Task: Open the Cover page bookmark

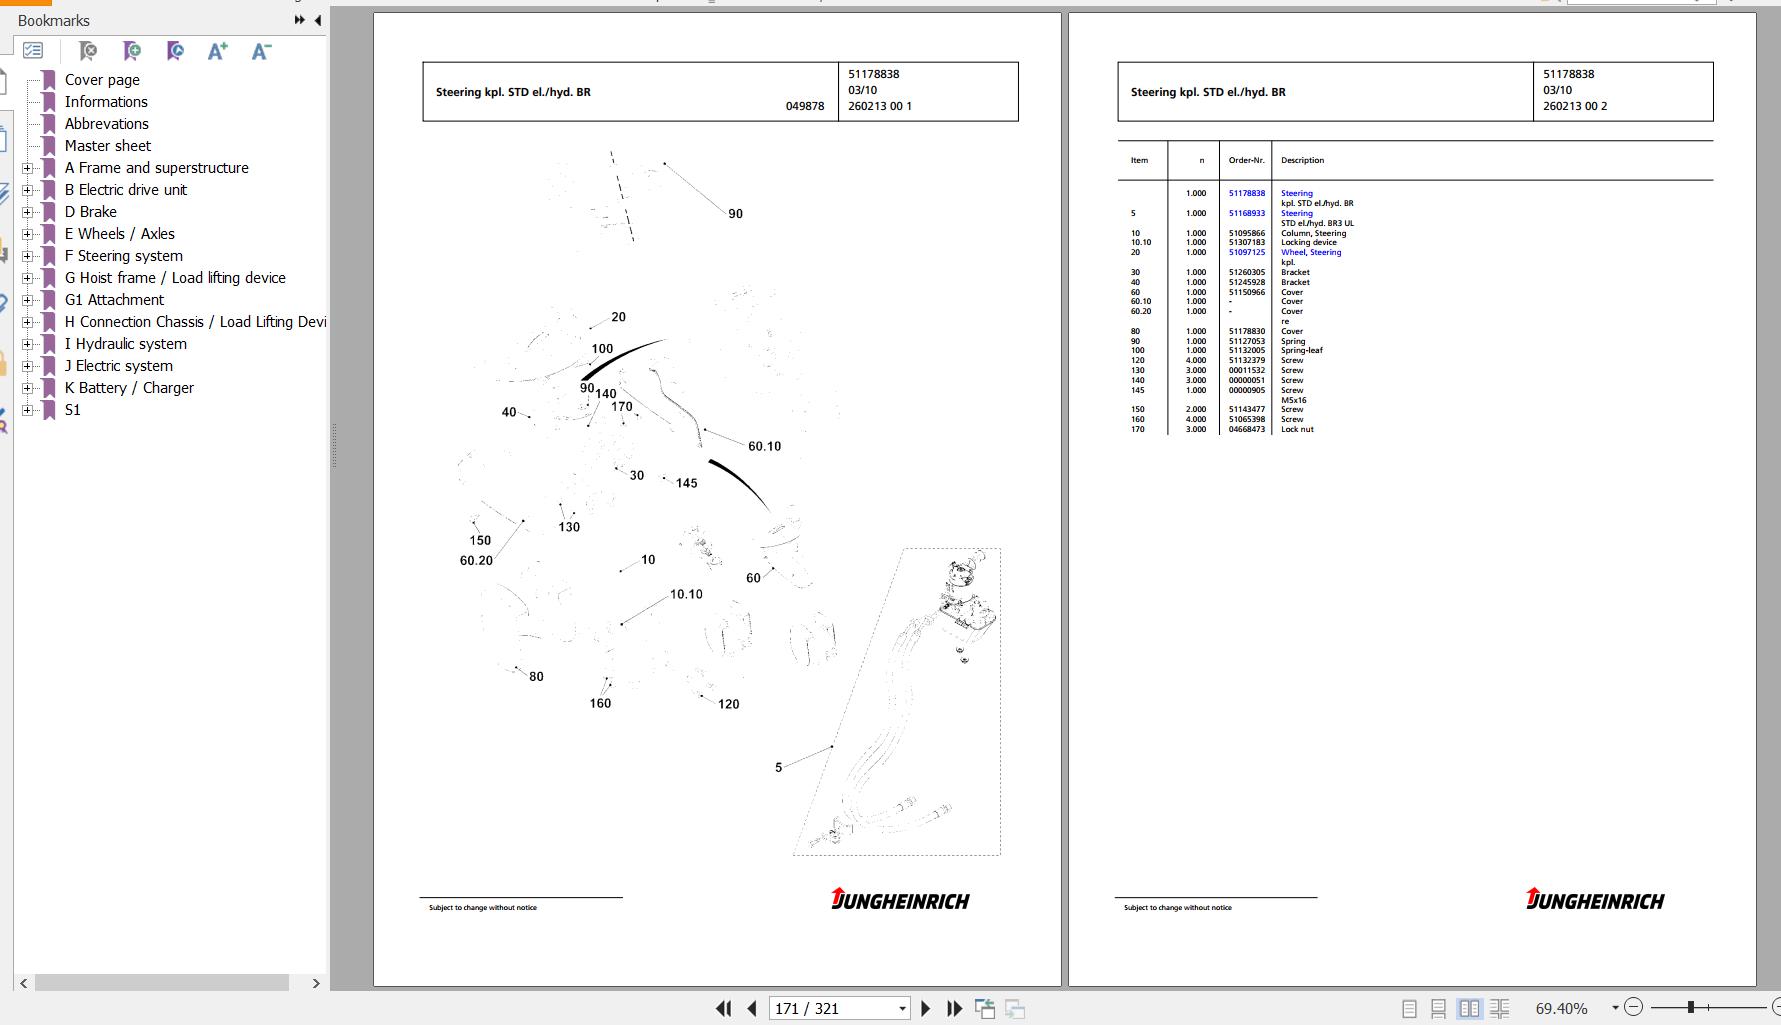Action: (x=102, y=80)
